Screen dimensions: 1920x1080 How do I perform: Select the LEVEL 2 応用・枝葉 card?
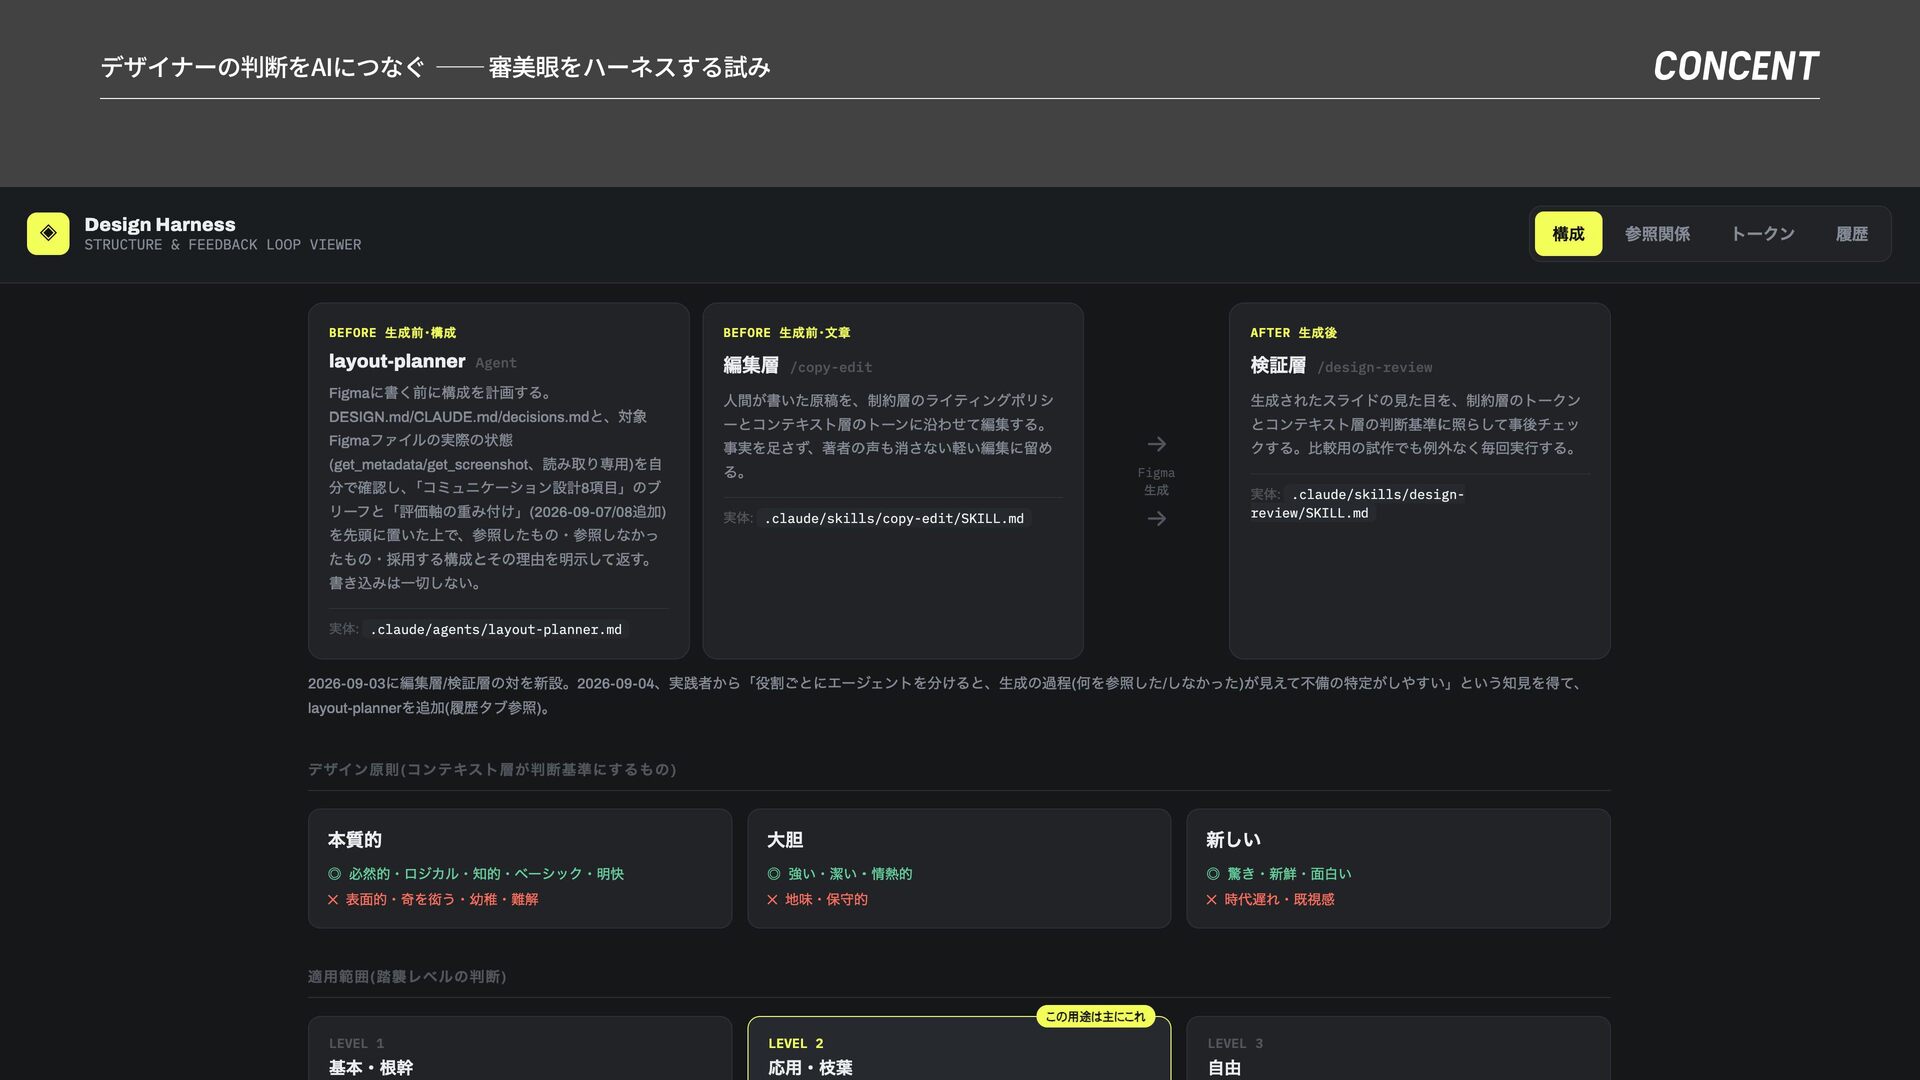[959, 1049]
